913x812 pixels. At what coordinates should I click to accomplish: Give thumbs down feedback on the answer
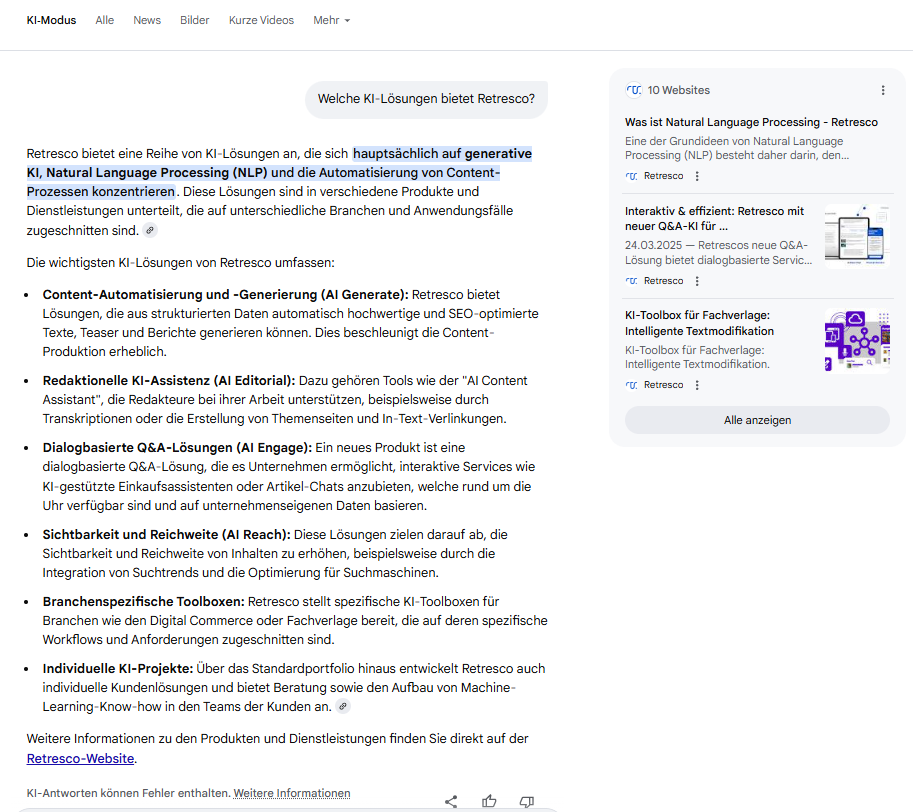point(526,801)
